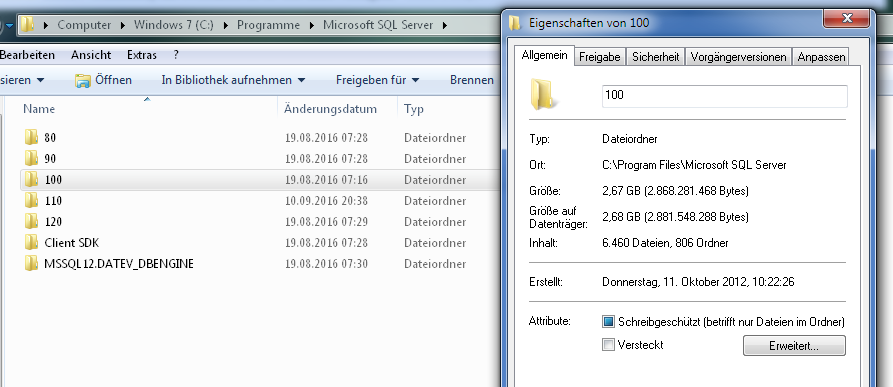Open the Ansicht menu
893x387 pixels.
(91, 55)
